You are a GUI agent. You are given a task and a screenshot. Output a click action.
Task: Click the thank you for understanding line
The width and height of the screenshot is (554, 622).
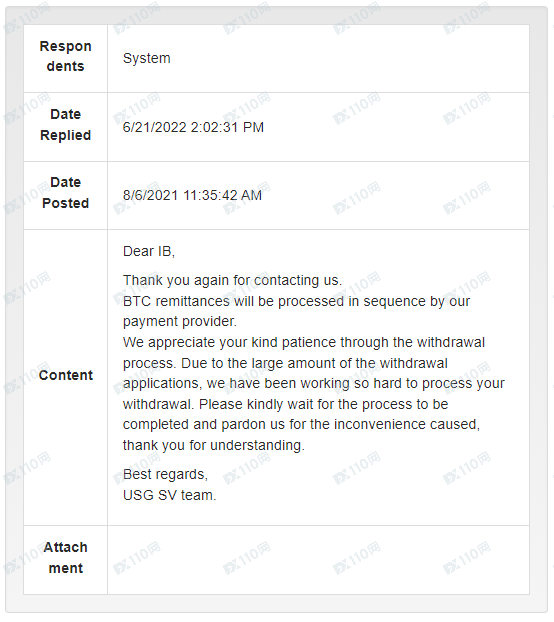(214, 445)
